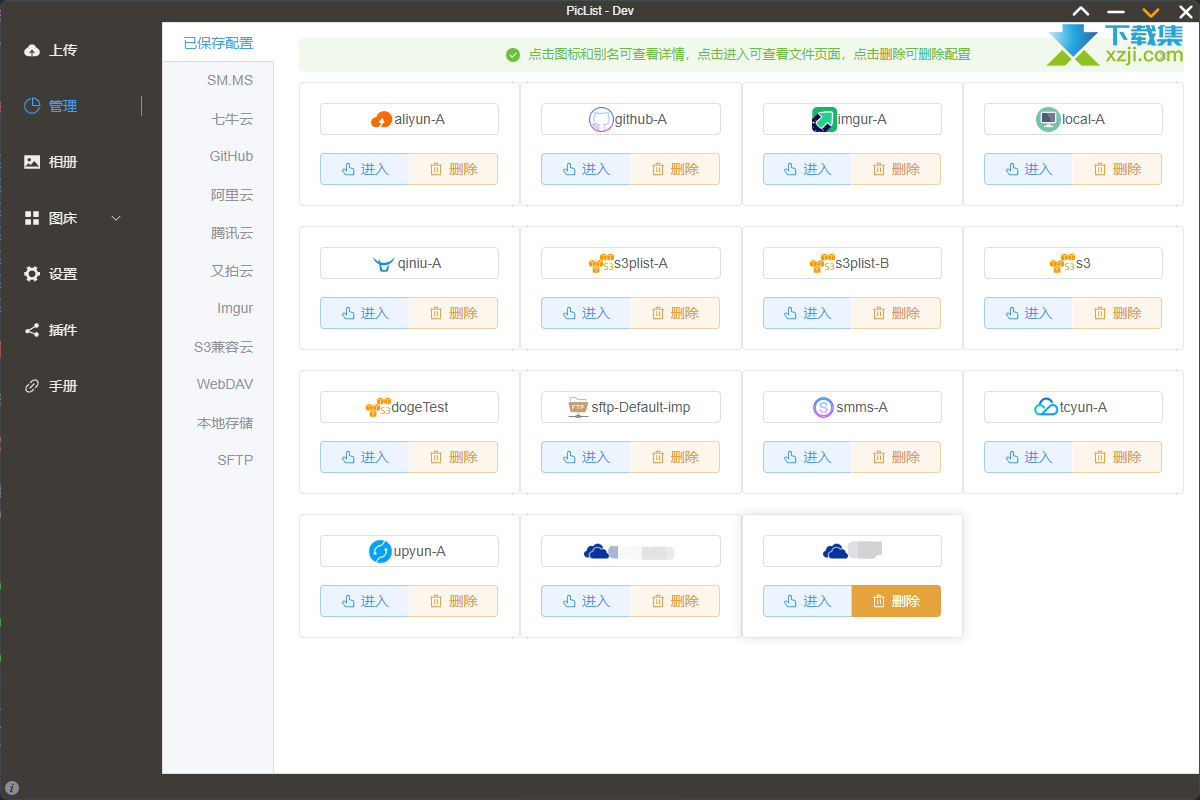
Task: Open the 插件 plugins page
Action: pyautogui.click(x=63, y=330)
